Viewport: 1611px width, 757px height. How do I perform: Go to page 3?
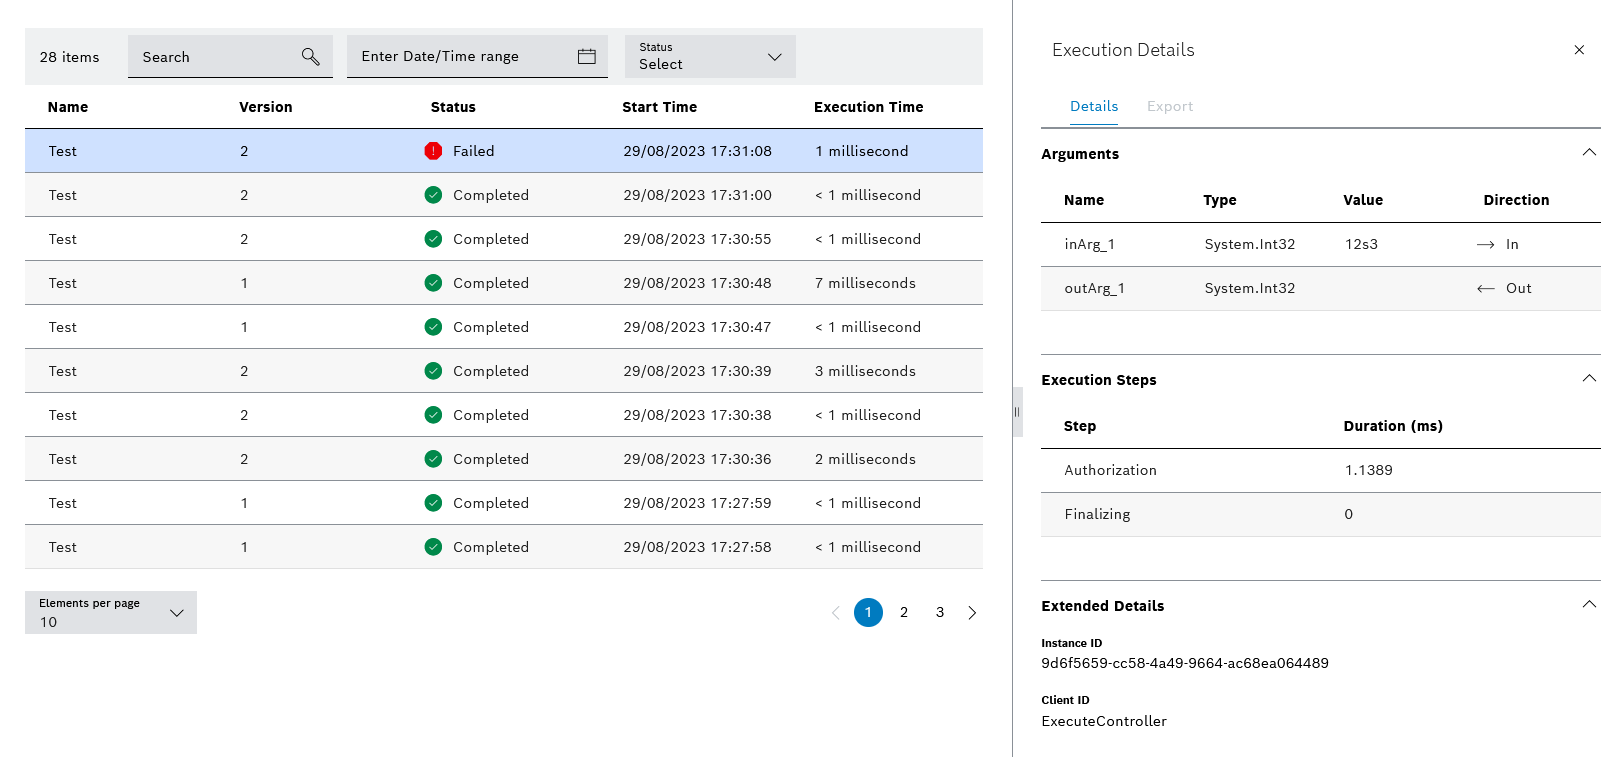click(940, 612)
